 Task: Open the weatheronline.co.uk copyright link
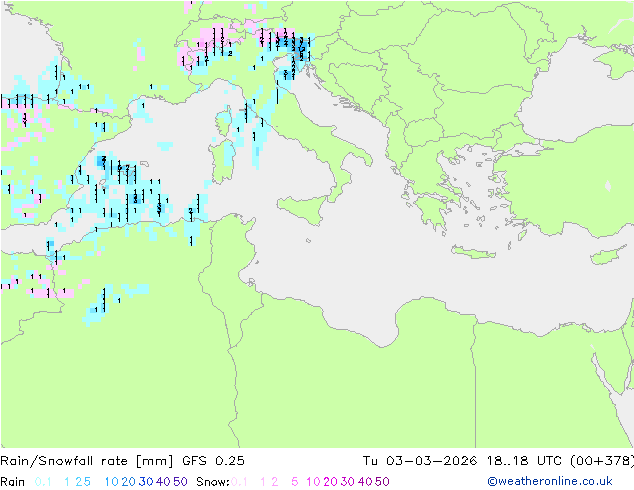550,482
